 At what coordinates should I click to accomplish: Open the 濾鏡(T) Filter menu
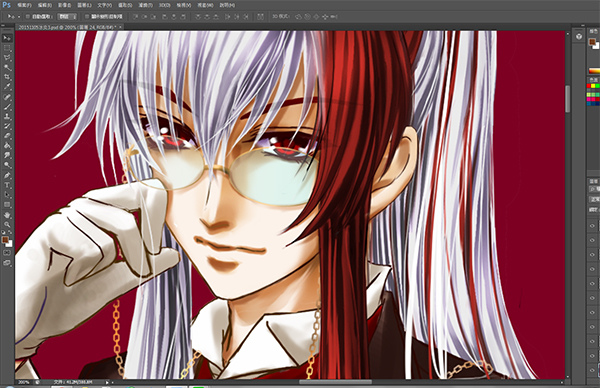(145, 5)
